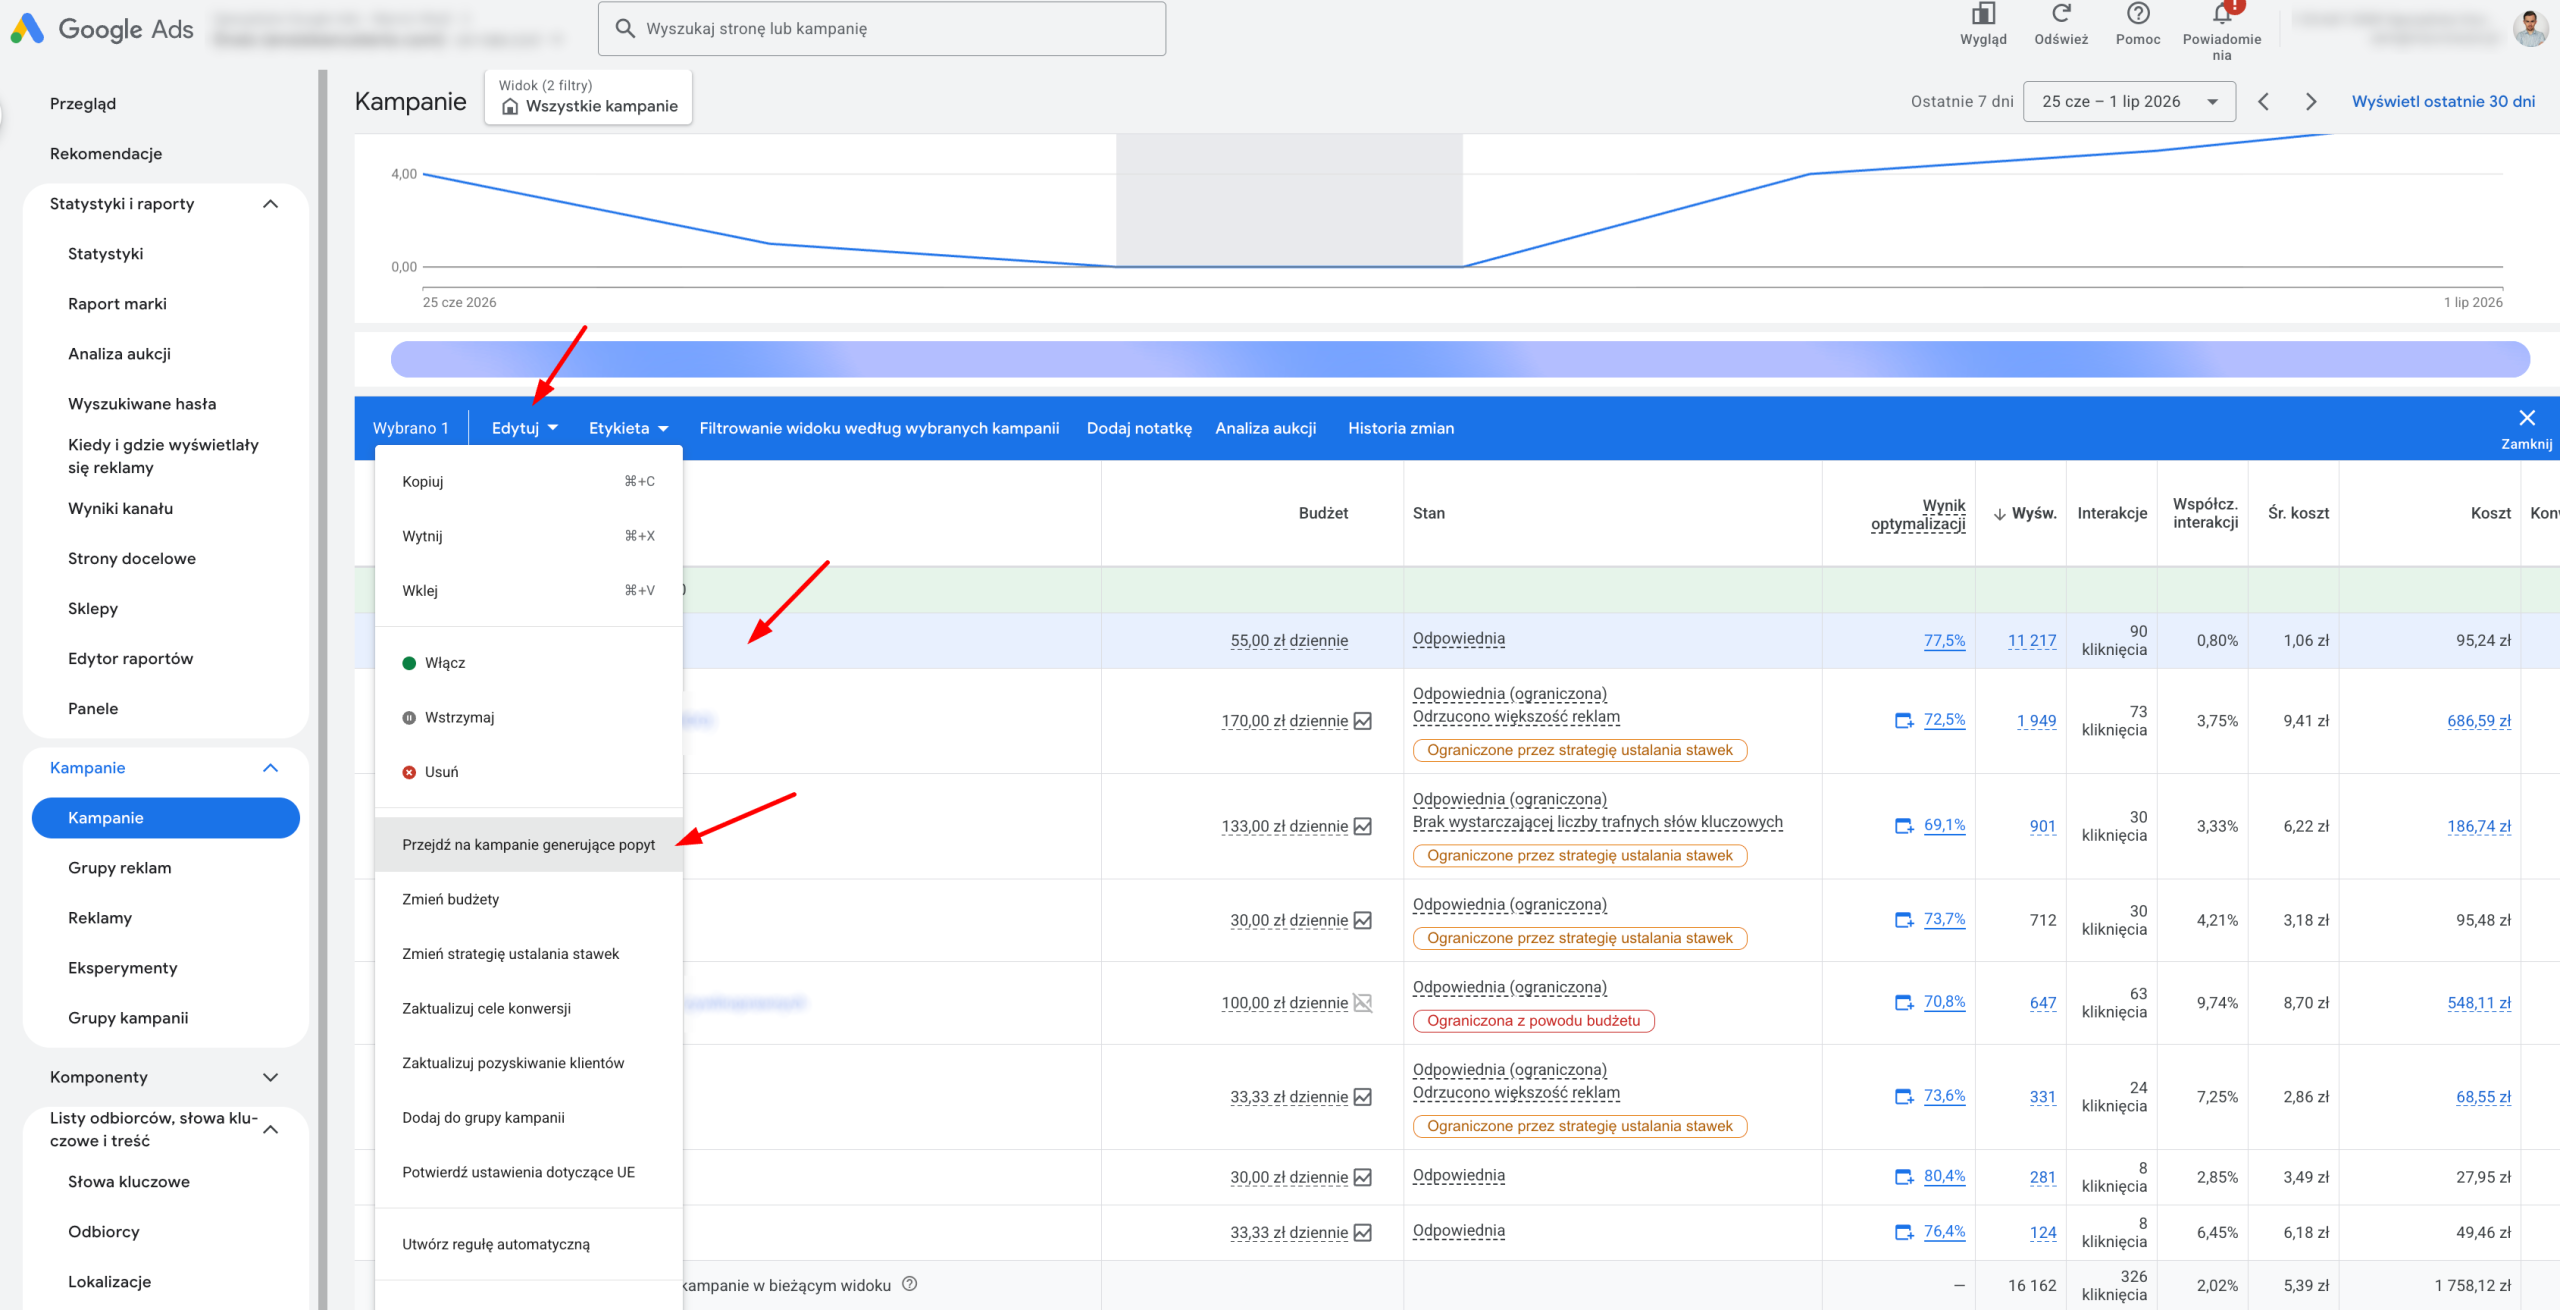Click Analiza aukcji in the blue bar
Viewport: 2560px width, 1310px height.
(1265, 428)
